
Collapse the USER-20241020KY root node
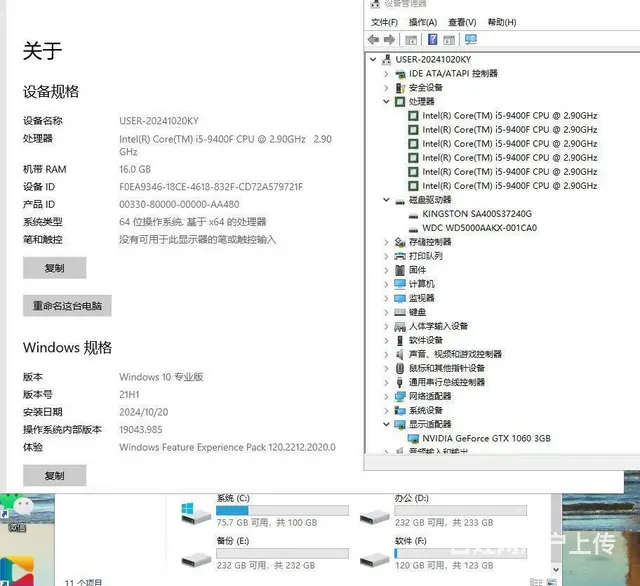click(373, 60)
